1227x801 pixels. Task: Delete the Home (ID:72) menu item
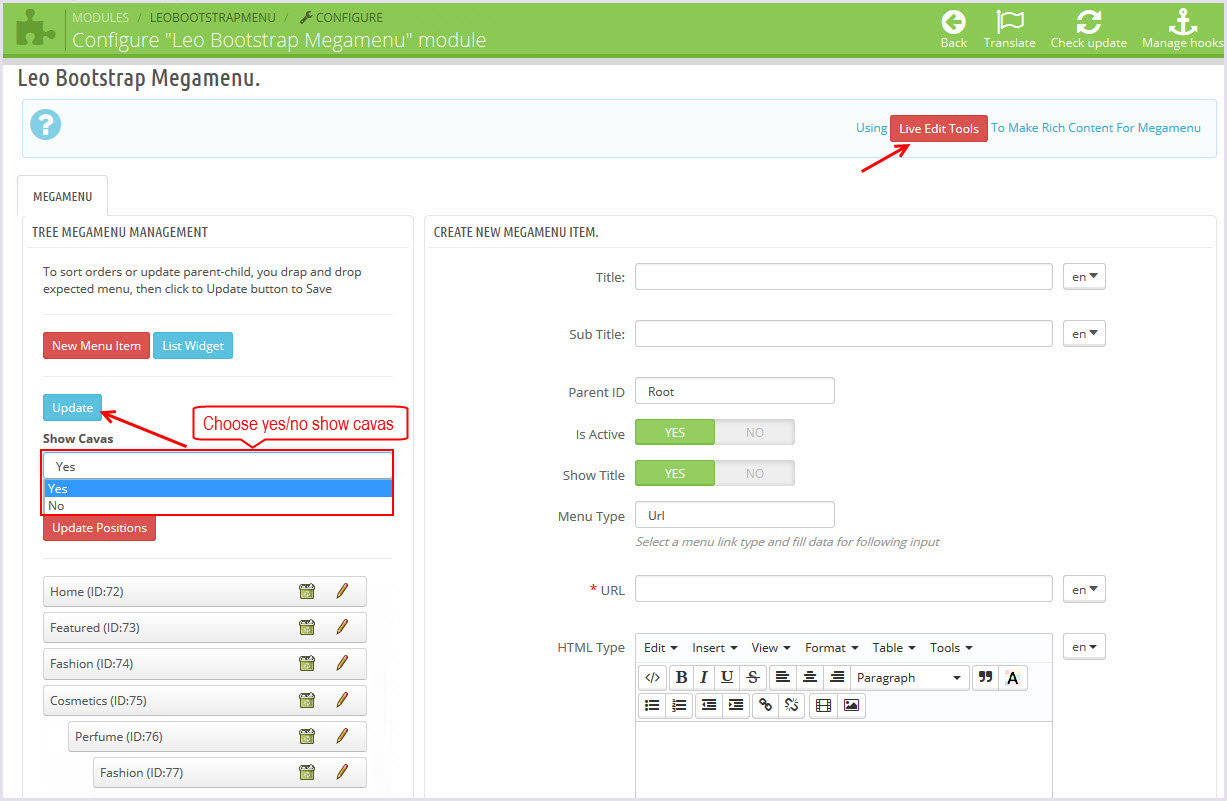pyautogui.click(x=307, y=591)
